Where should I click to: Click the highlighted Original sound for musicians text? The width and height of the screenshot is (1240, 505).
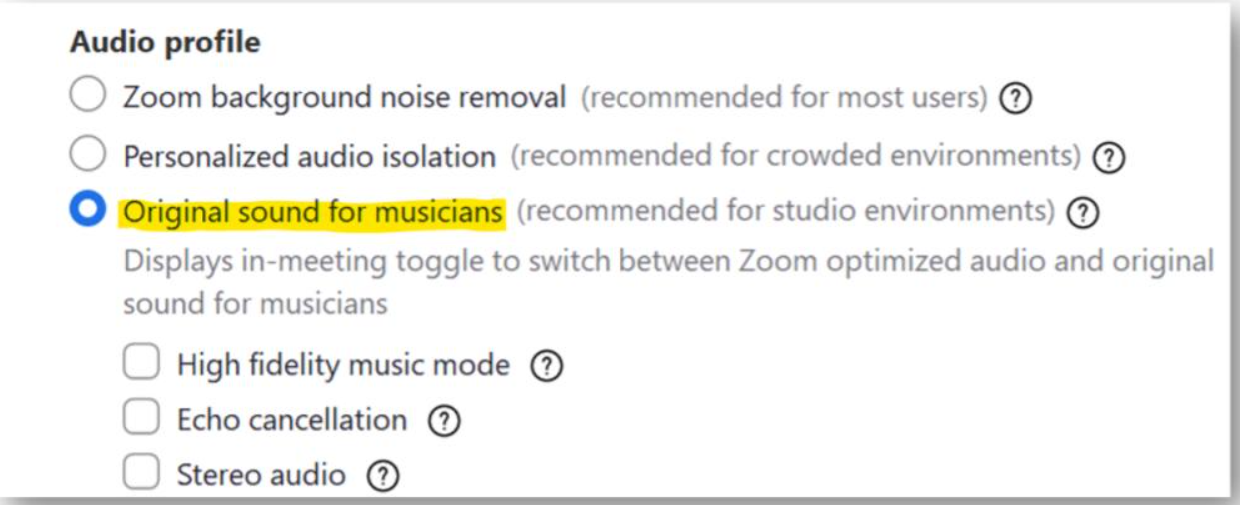tap(312, 212)
